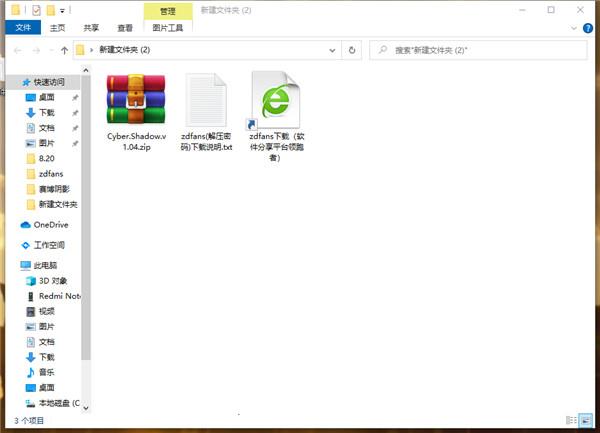Open the 赛博阴影 folder in sidebar
The width and height of the screenshot is (600, 433).
click(54, 189)
